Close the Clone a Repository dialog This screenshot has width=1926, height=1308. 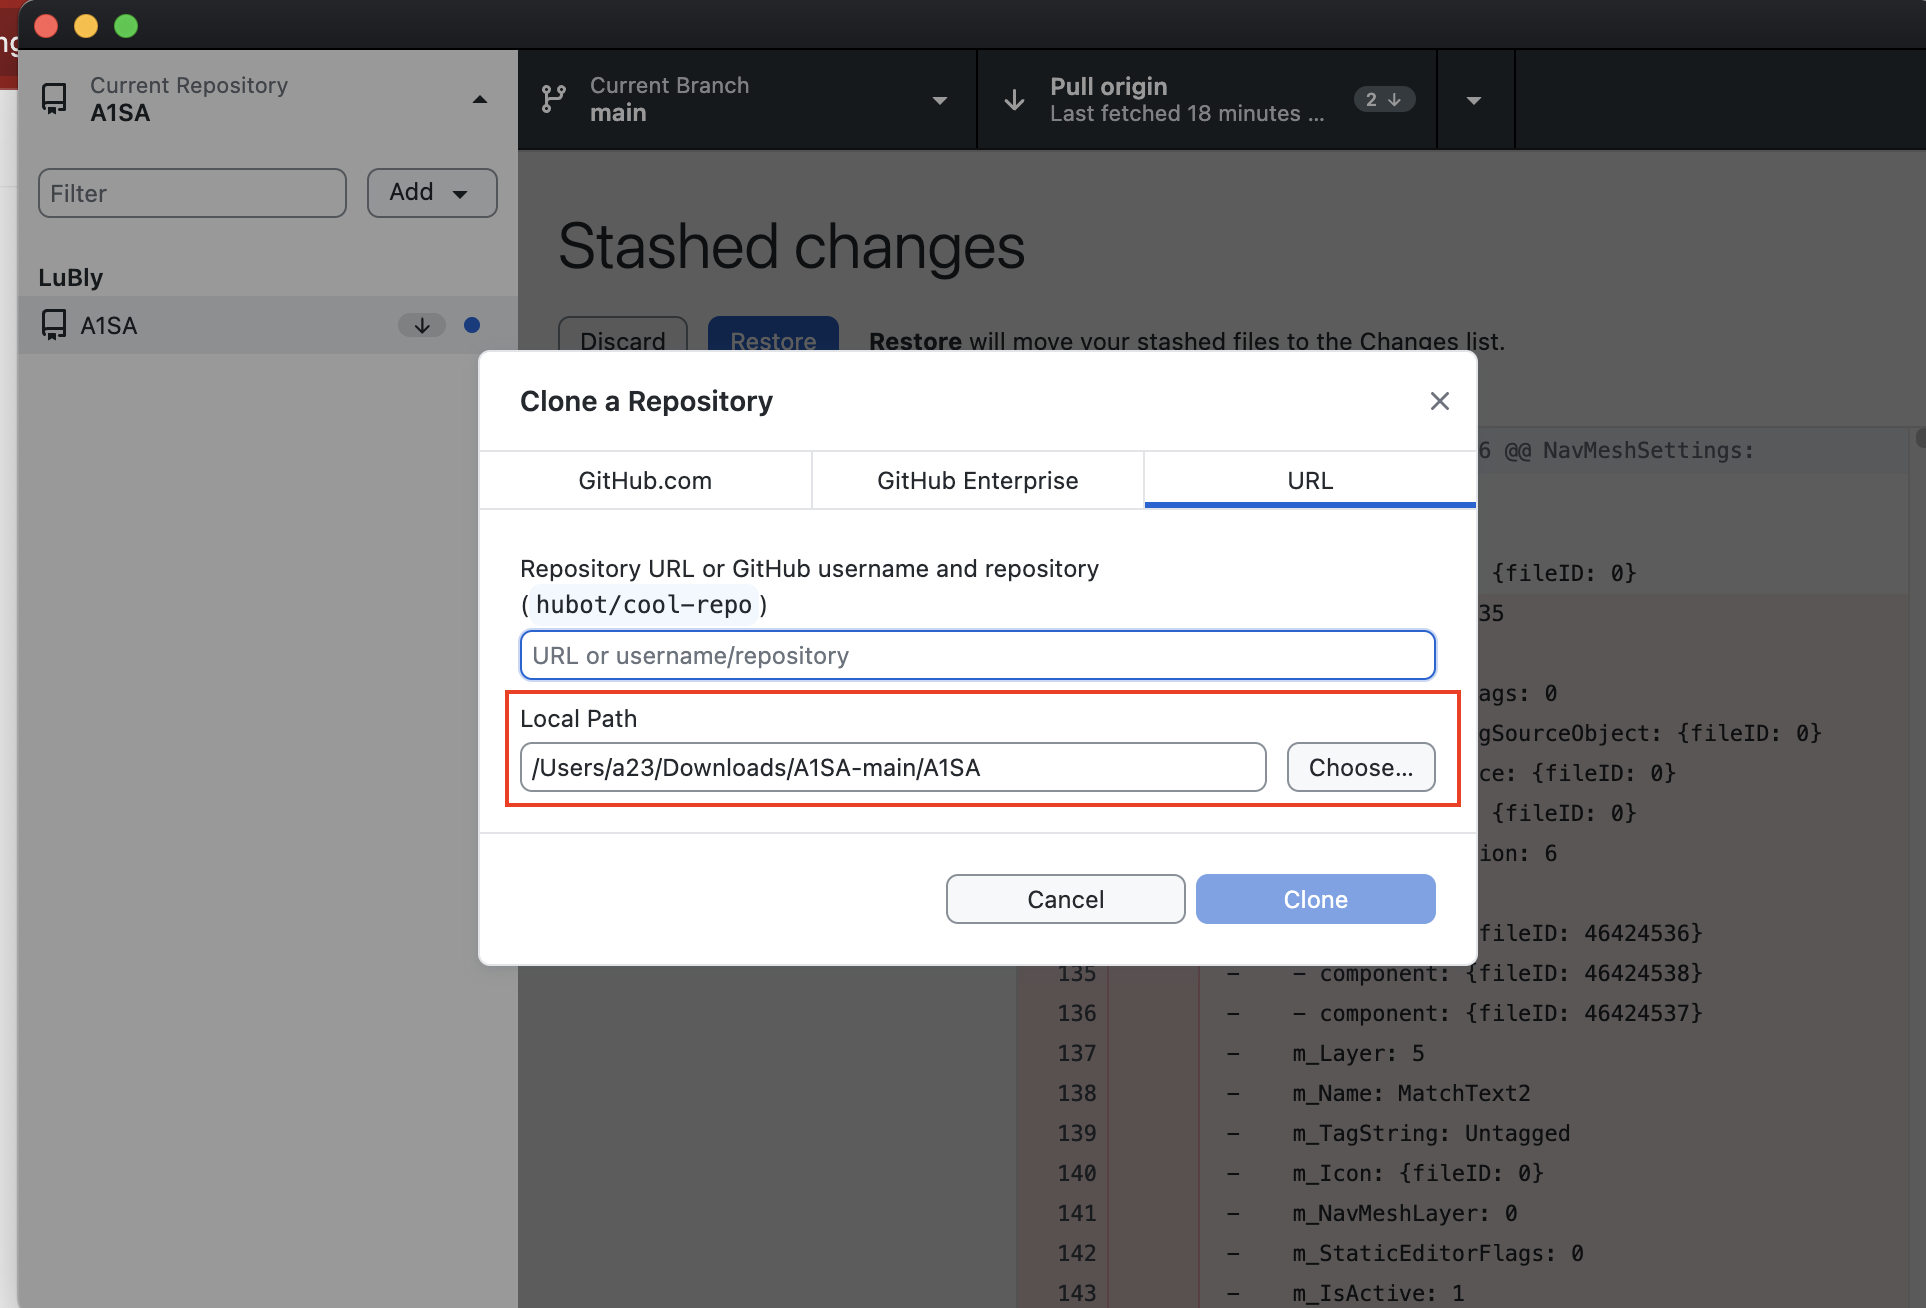click(1439, 401)
